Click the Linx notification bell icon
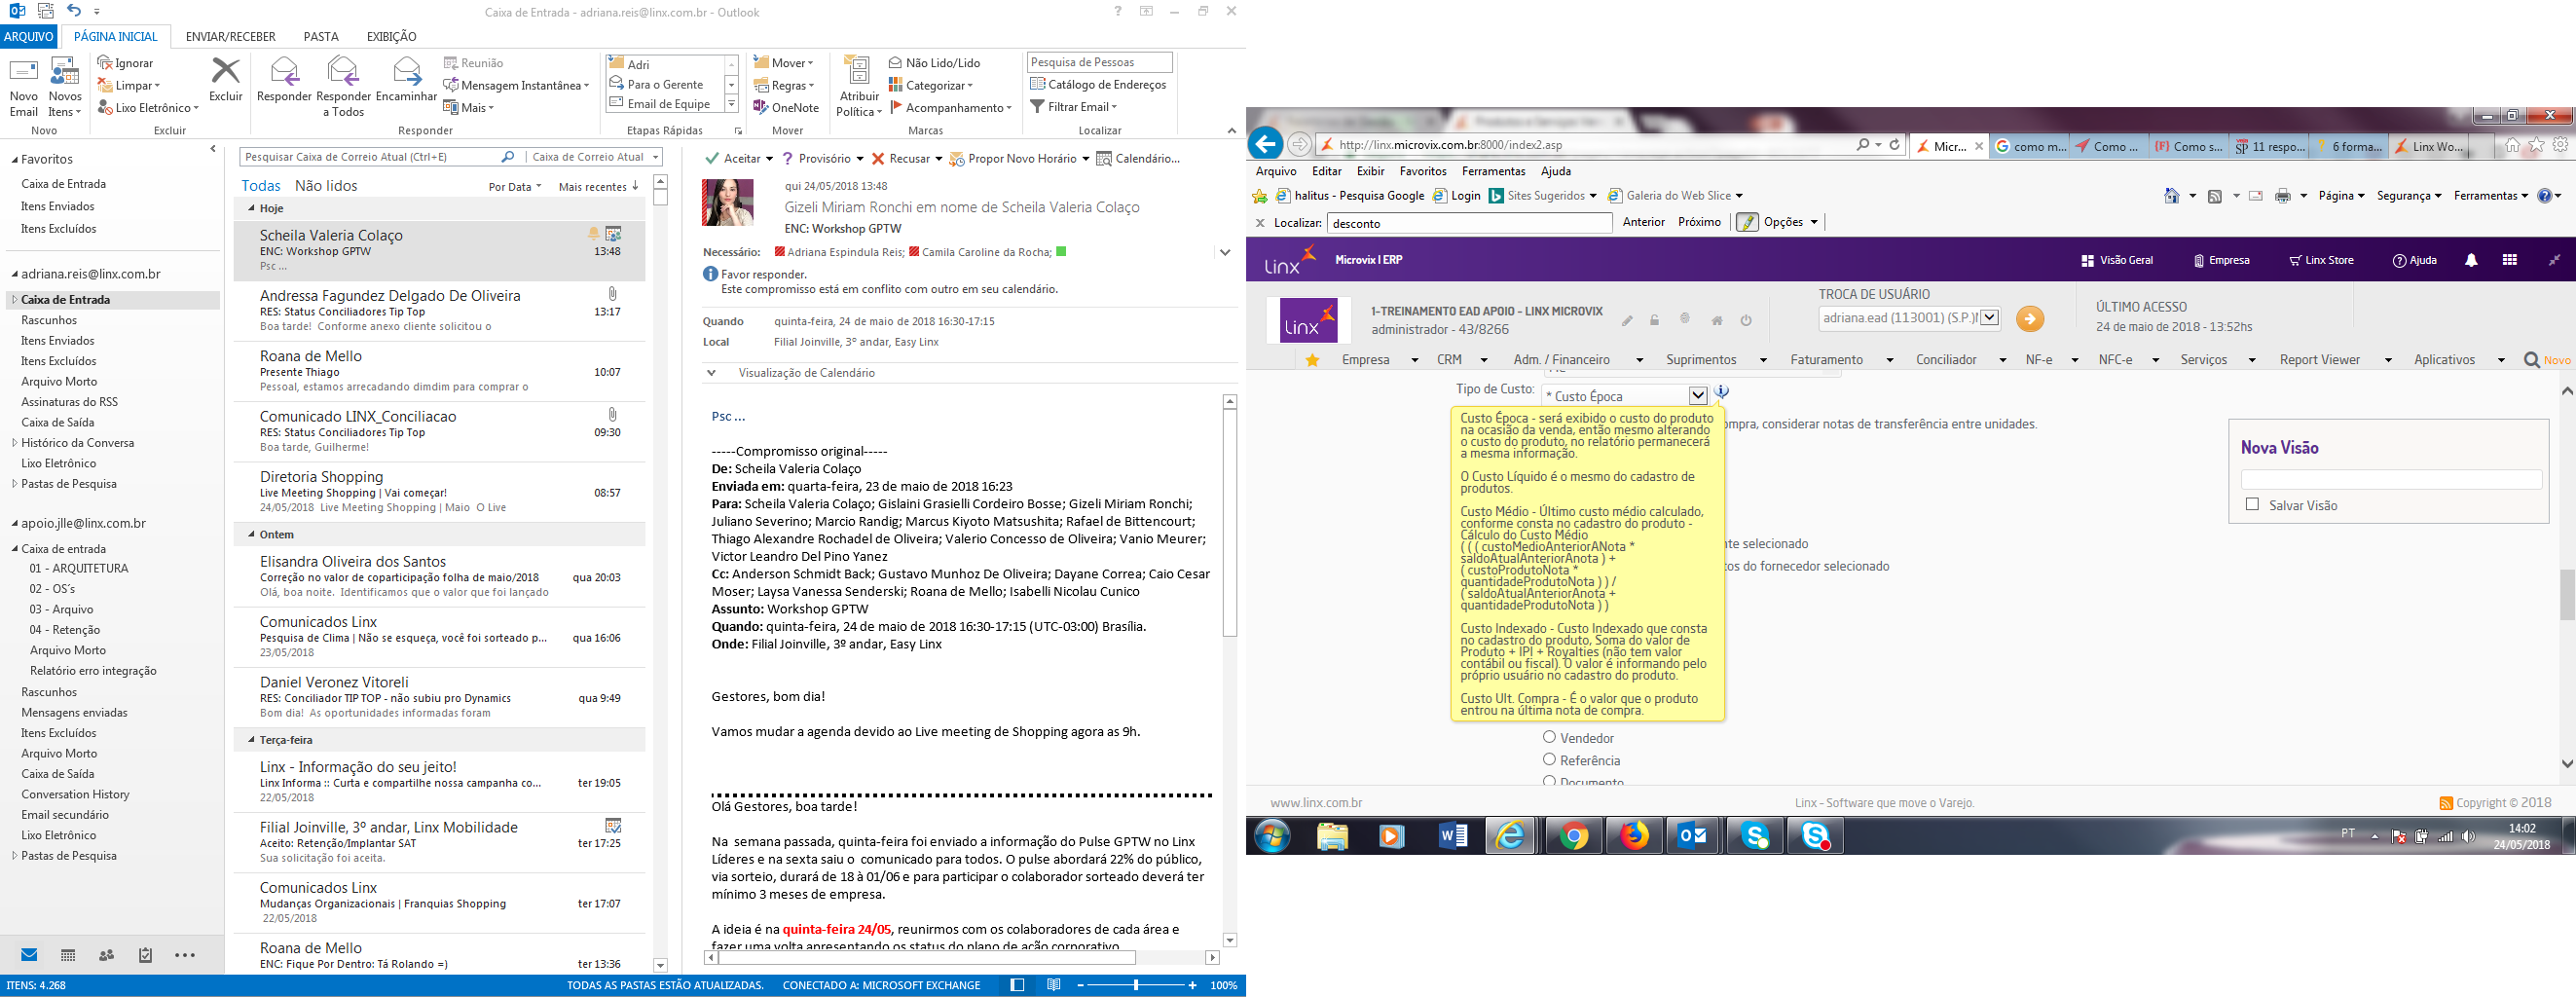Screen dimensions: 2576x997 2471,260
